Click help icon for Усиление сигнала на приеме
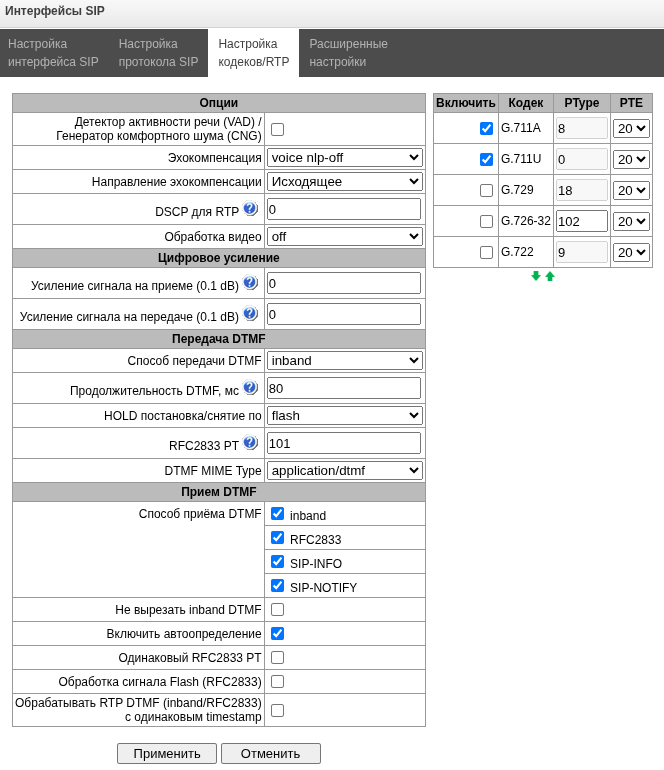664x770 pixels. (250, 283)
